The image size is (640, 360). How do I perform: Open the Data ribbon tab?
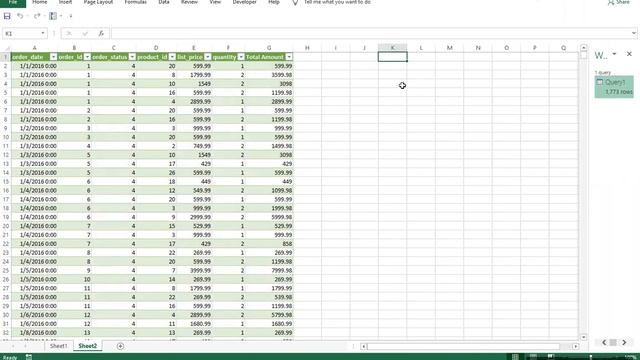[x=164, y=2]
